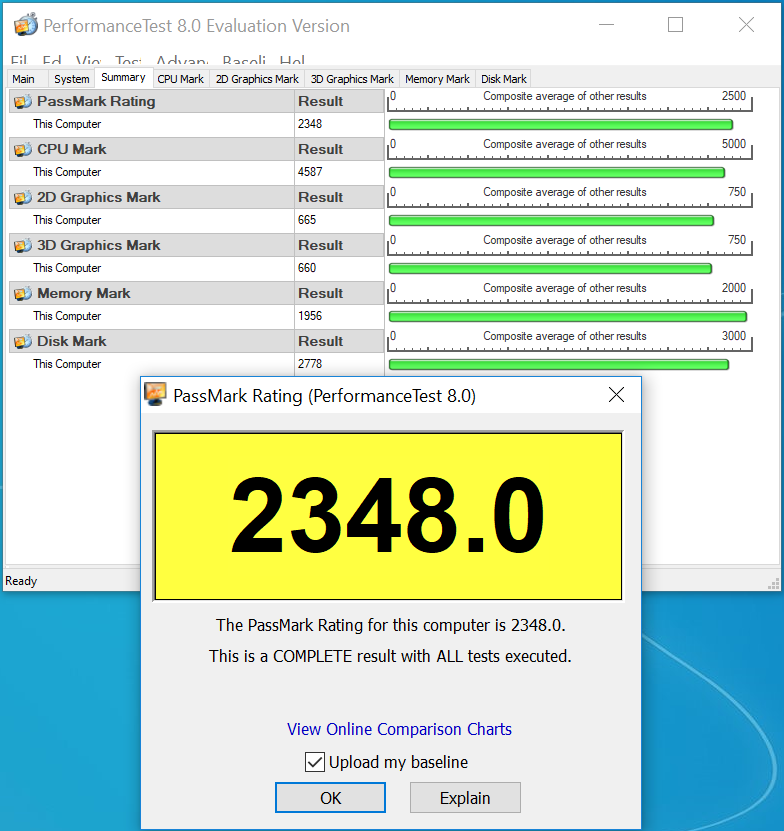Click the 1956 Memory Mark result value

pyautogui.click(x=310, y=316)
